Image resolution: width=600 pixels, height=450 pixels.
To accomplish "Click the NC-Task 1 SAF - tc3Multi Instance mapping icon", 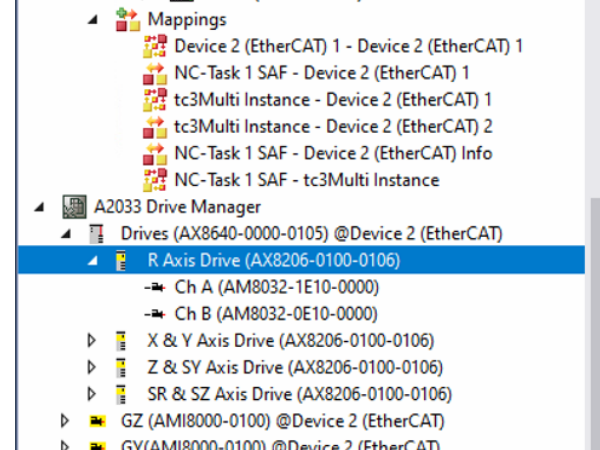I will 155,180.
